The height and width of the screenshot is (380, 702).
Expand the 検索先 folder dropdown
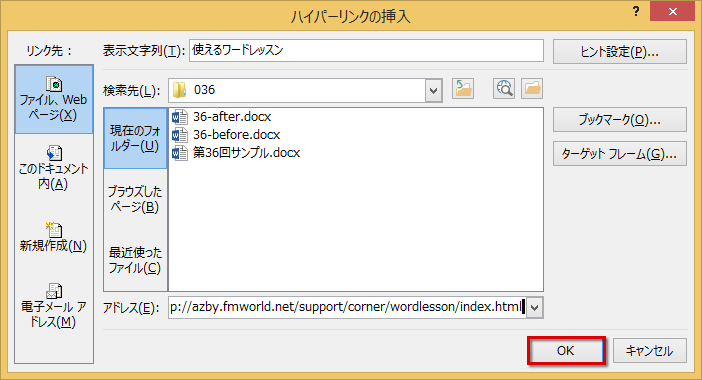[433, 90]
